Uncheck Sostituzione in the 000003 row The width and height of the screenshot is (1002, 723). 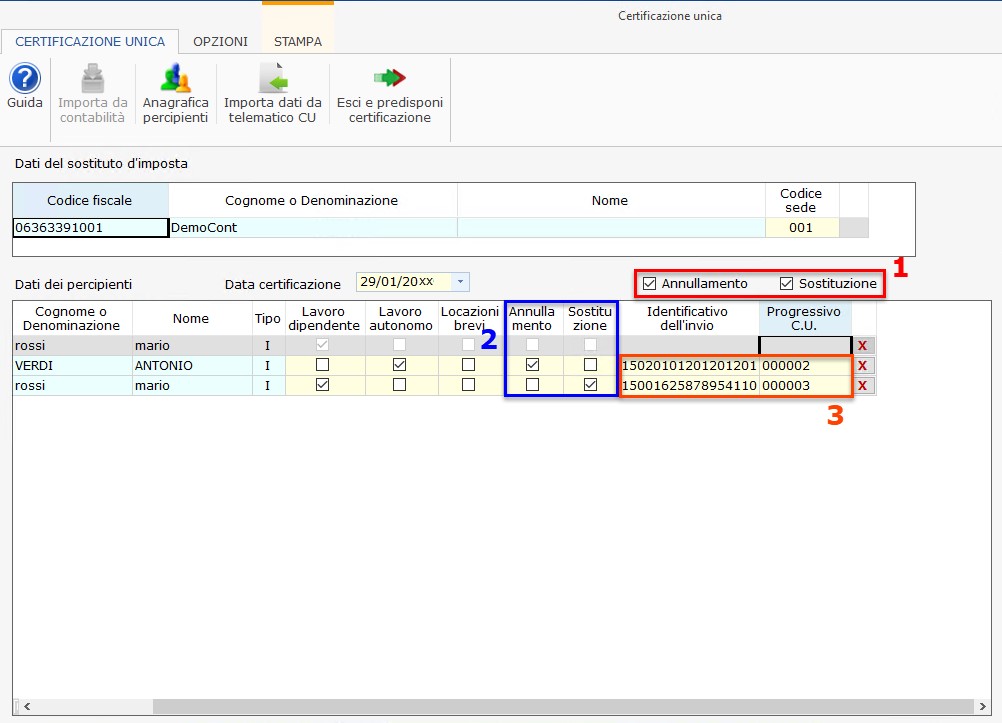click(590, 385)
